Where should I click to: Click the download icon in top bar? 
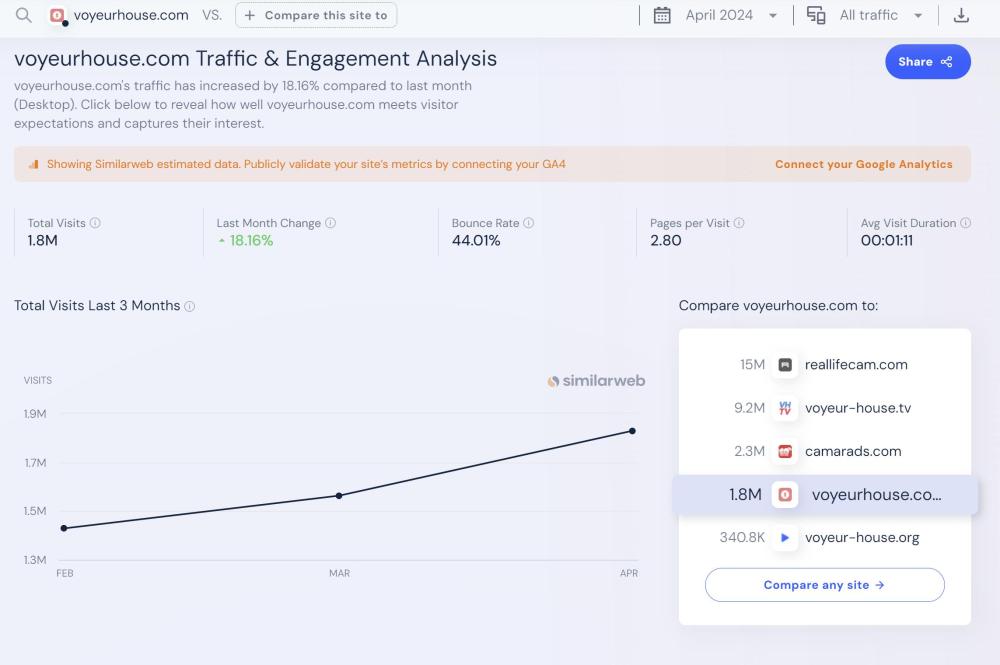(x=961, y=15)
